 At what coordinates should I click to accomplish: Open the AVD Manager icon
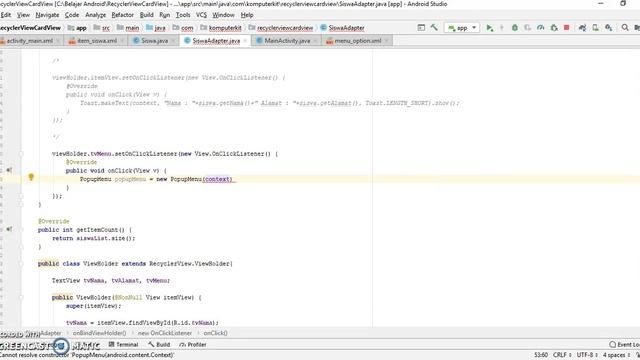coord(596,27)
